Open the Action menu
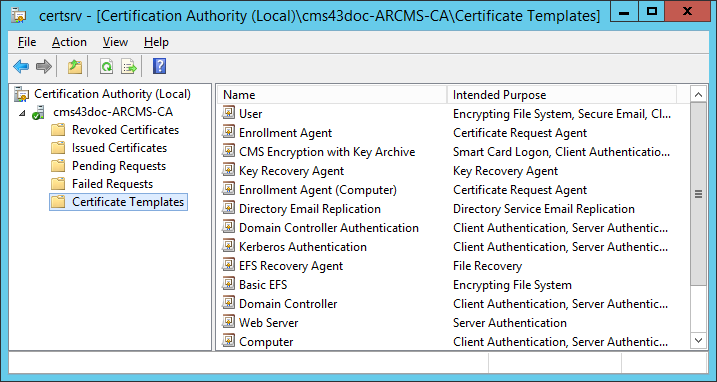The image size is (717, 382). point(69,42)
